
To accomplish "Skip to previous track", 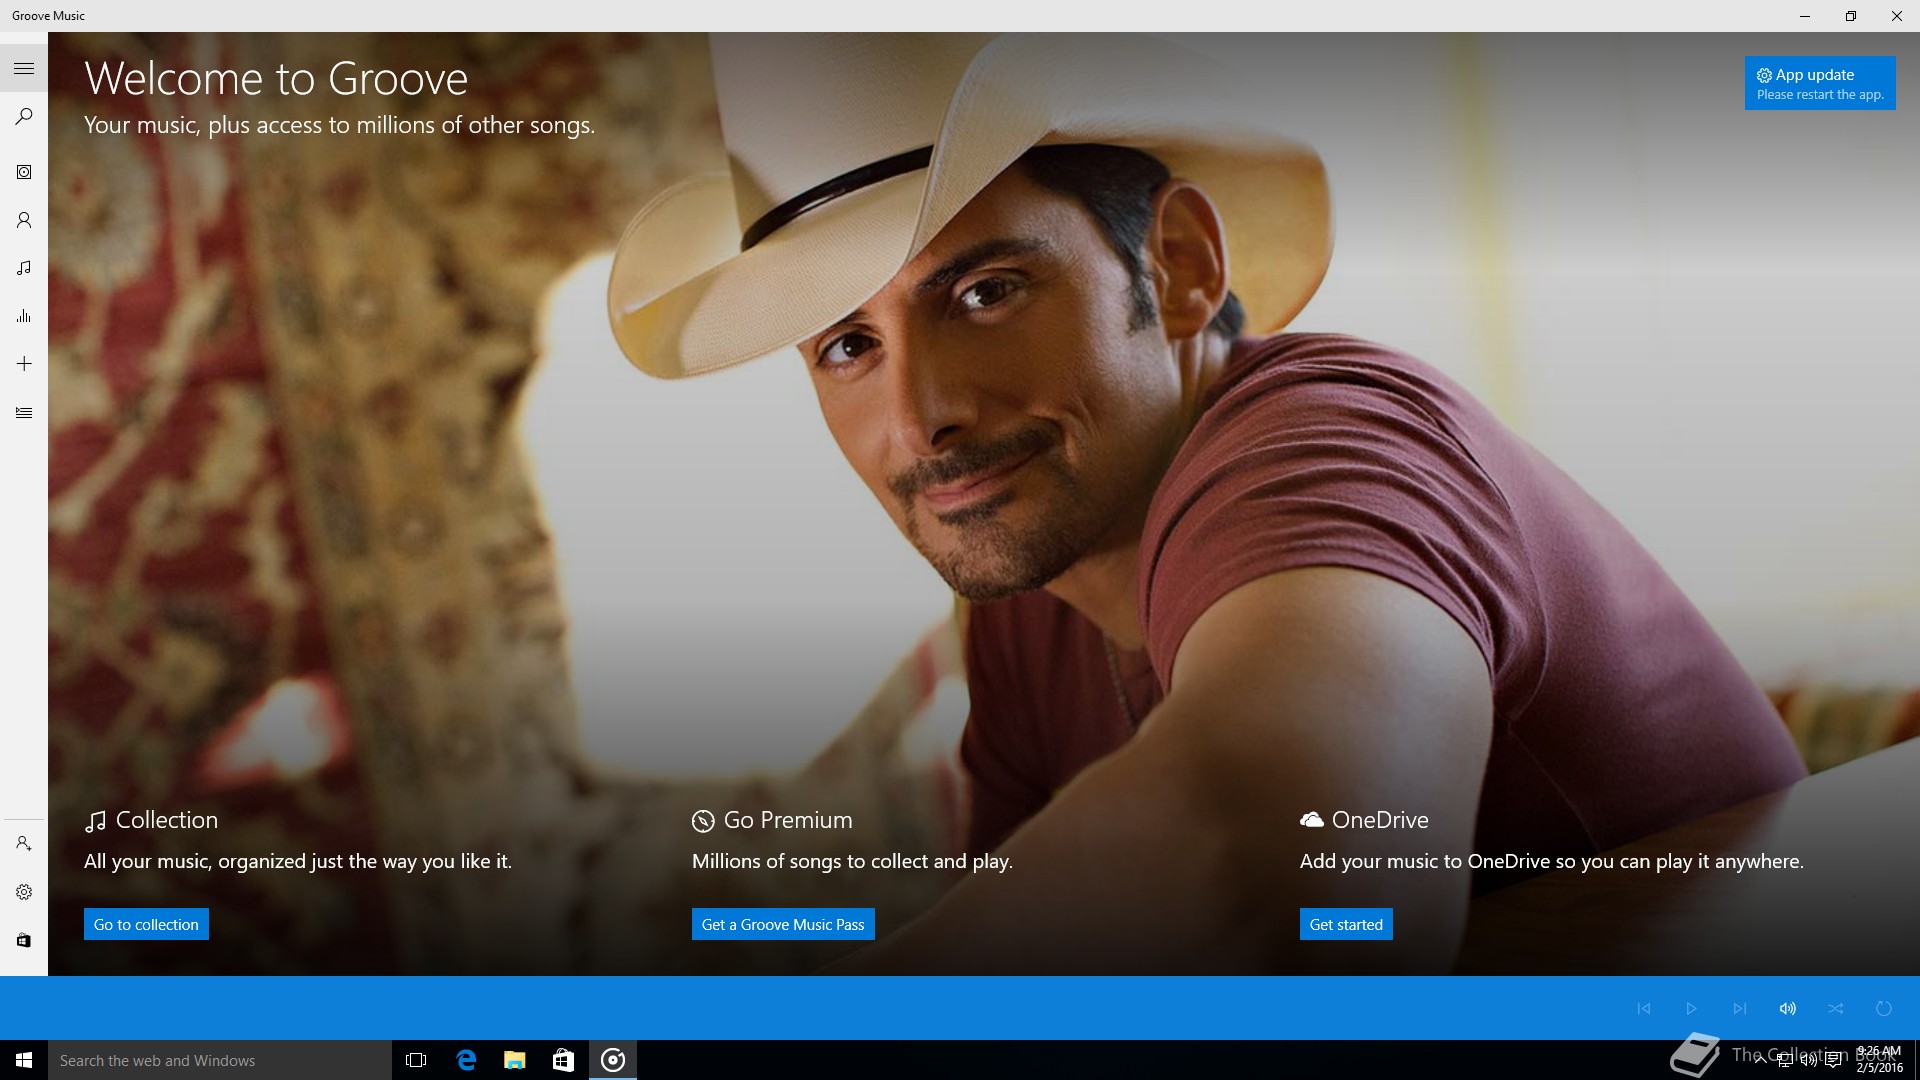I will (1644, 1008).
